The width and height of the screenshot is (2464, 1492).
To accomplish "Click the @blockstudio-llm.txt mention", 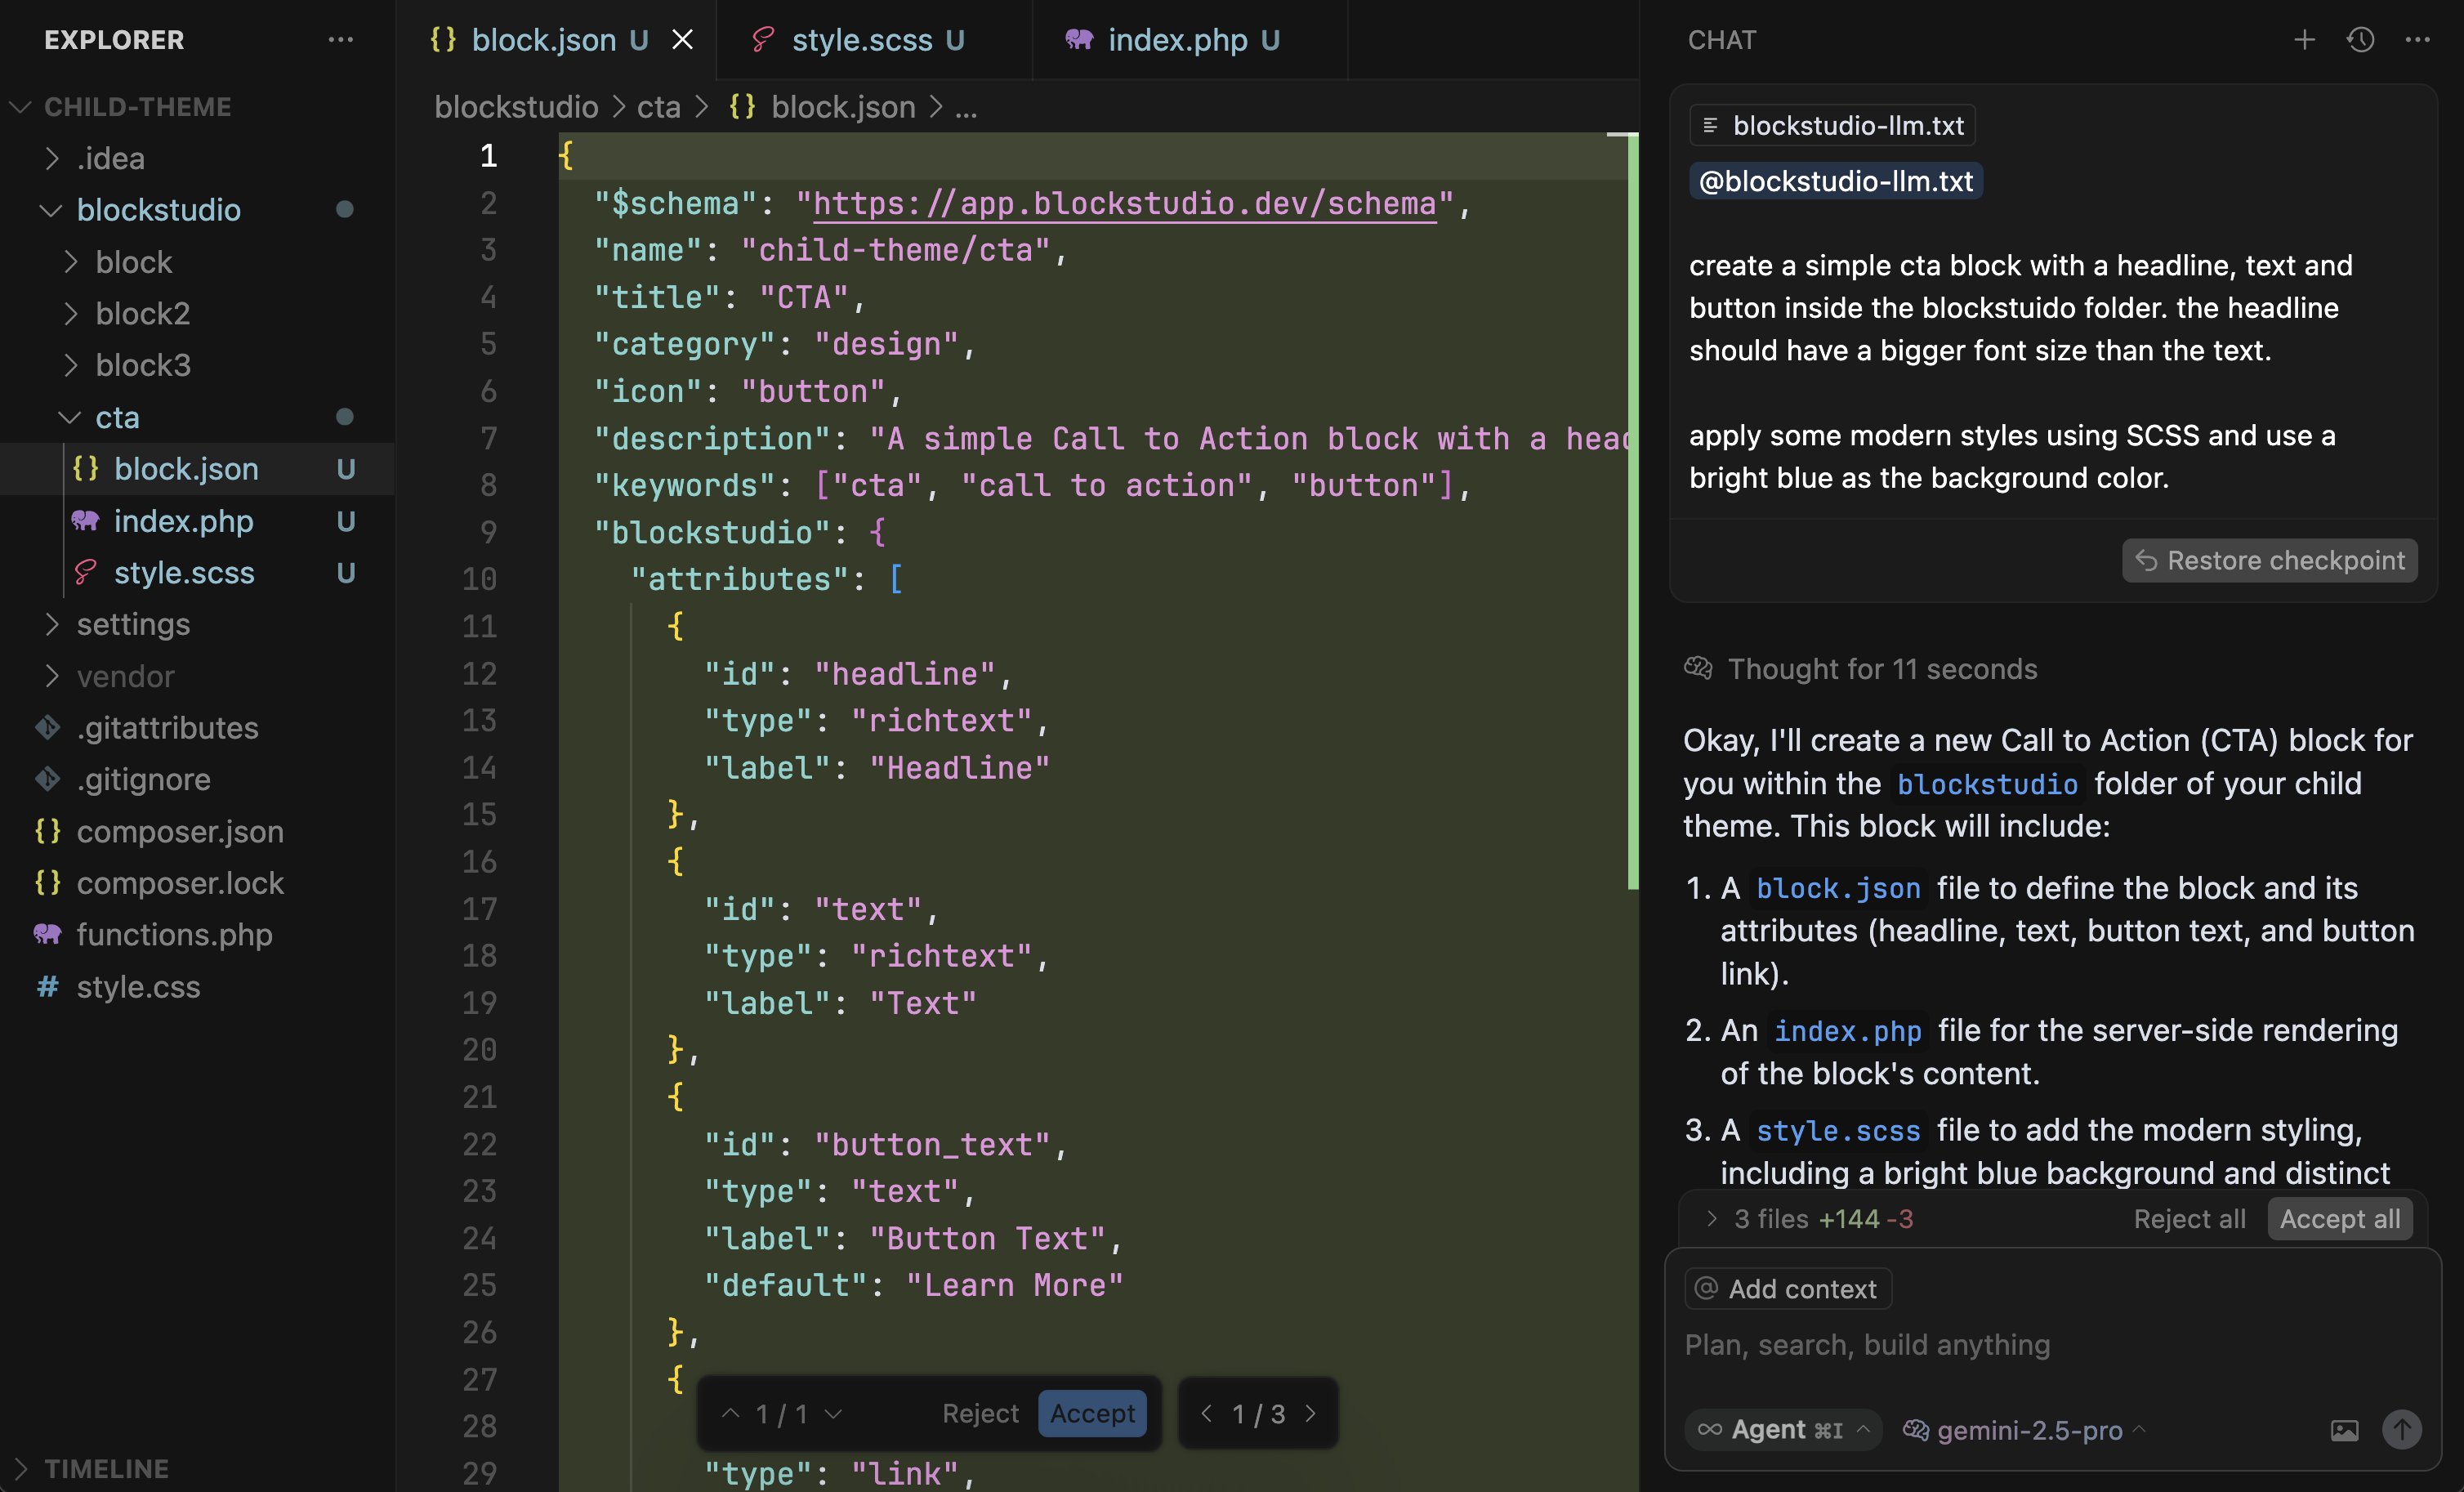I will click(1836, 181).
